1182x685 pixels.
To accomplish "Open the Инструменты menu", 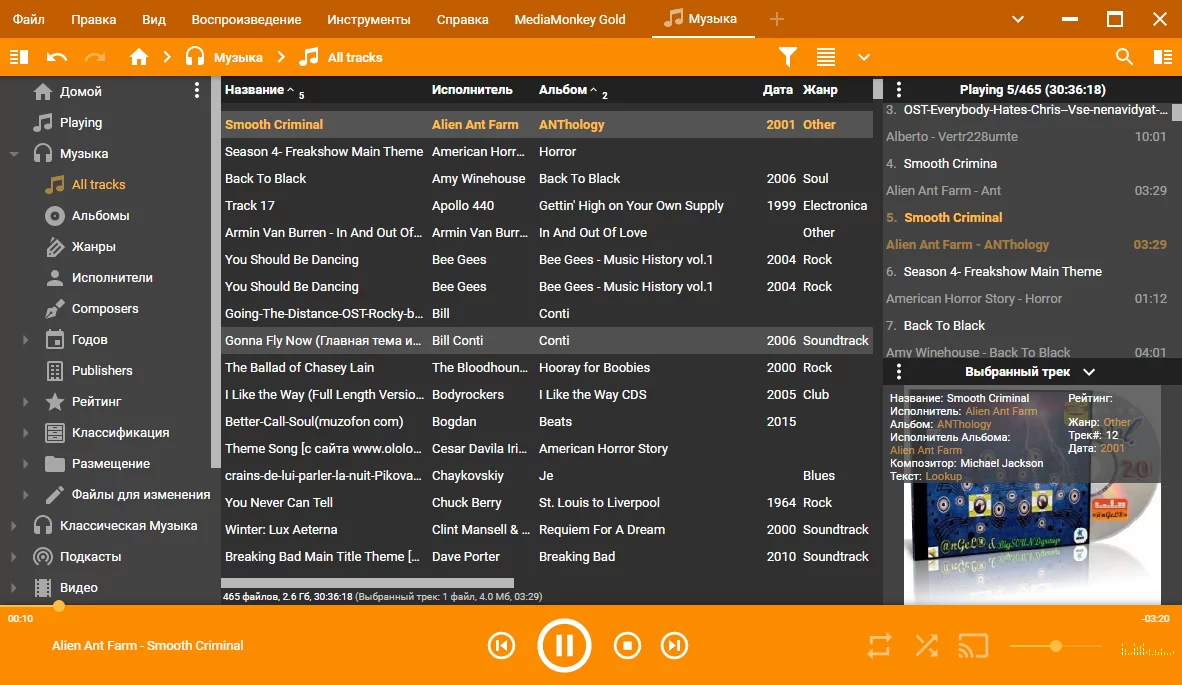I will 369,19.
